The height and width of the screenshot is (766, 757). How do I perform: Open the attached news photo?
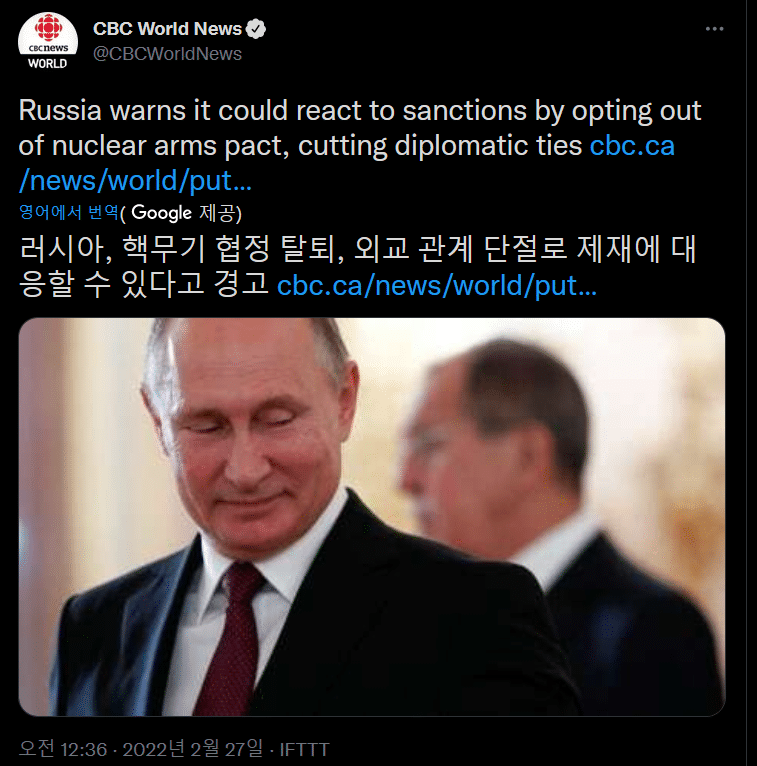point(372,517)
